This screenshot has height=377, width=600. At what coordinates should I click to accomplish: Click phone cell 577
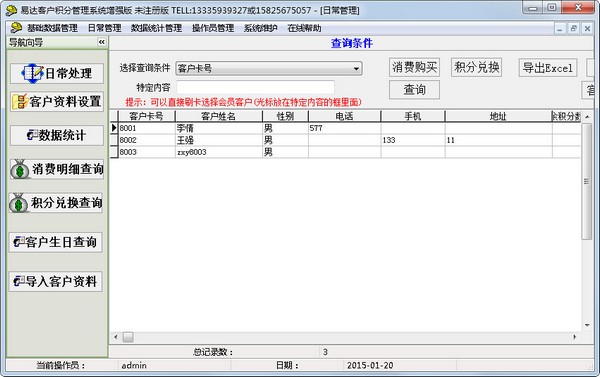344,128
